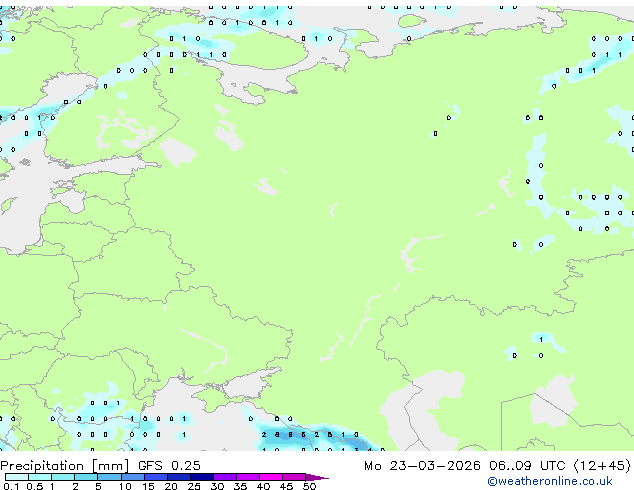The width and height of the screenshot is (634, 490).
Task: Click the '06..09 UTC' time range
Action: tap(527, 466)
